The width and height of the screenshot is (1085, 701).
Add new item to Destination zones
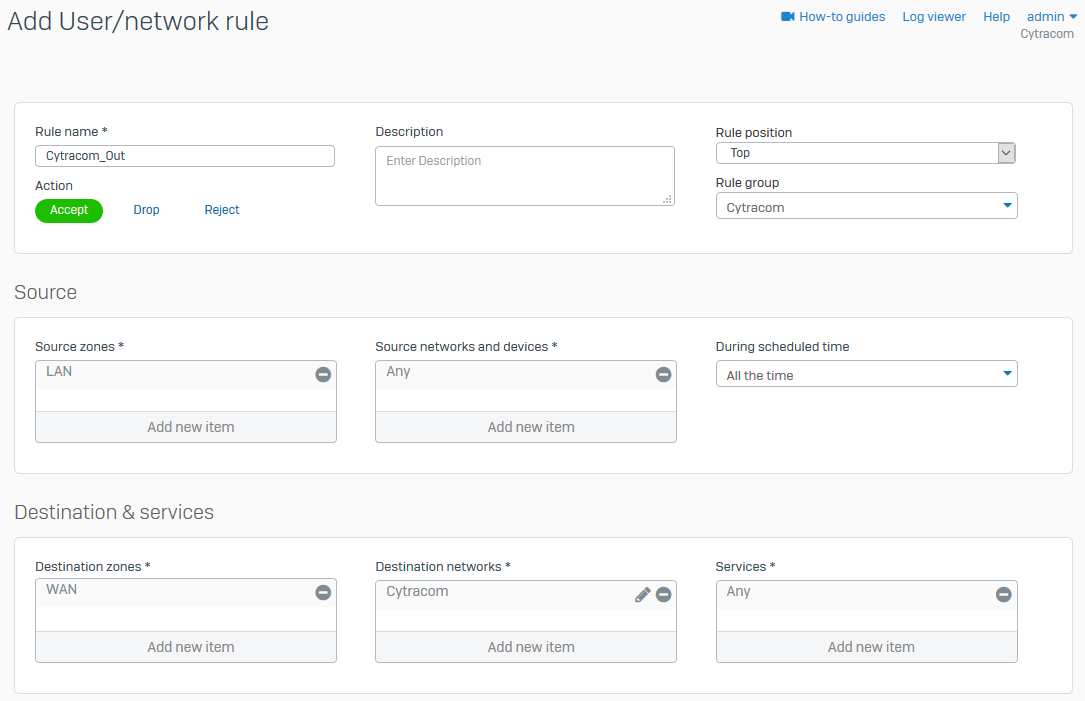[186, 647]
